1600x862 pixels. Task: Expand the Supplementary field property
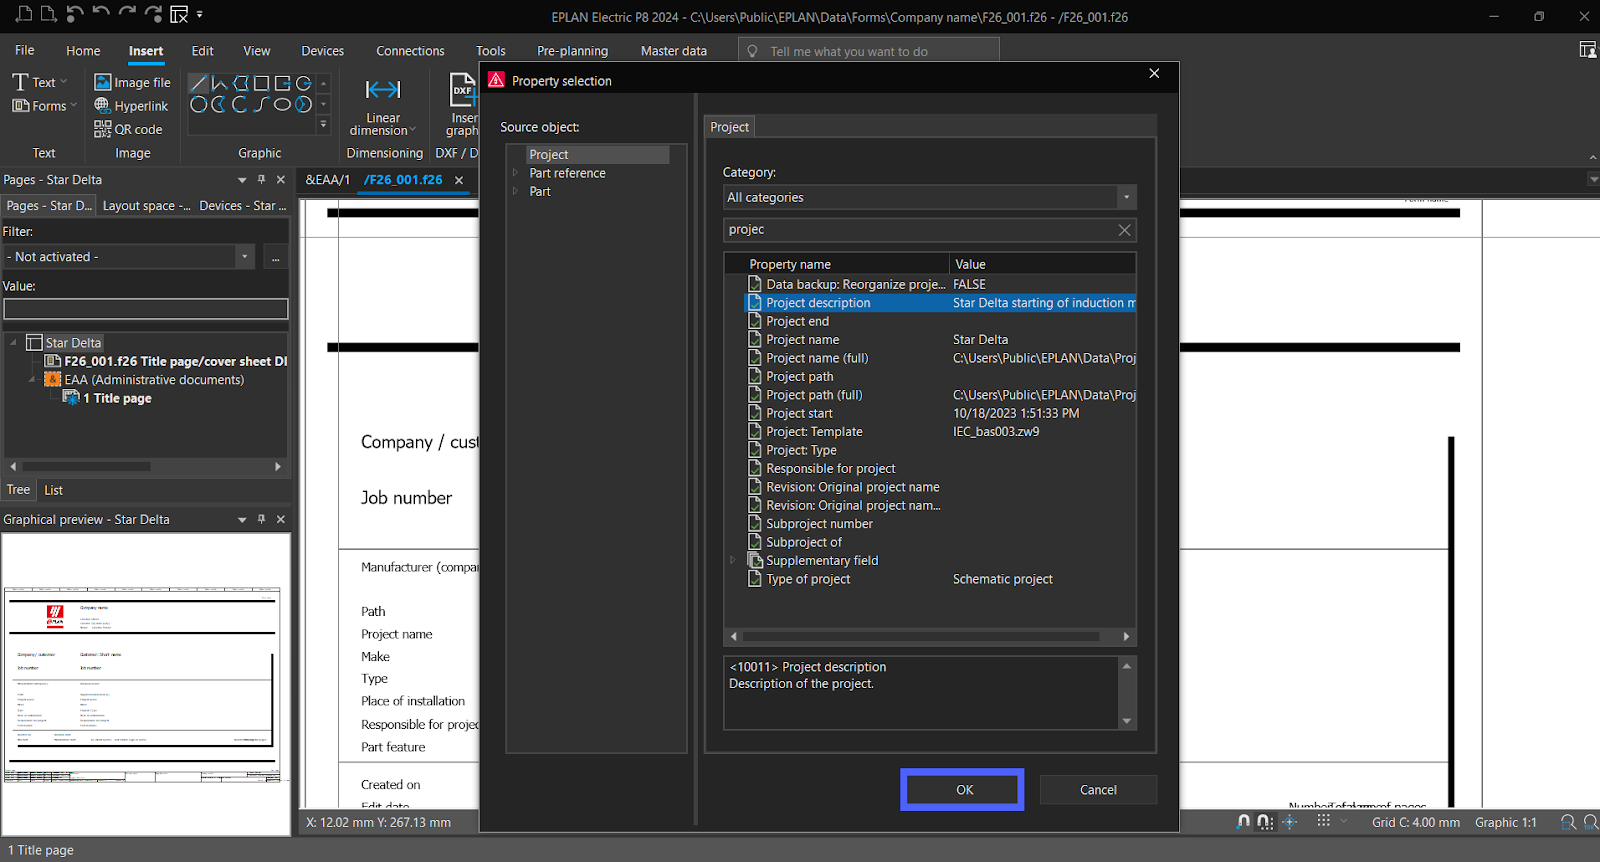coord(733,561)
